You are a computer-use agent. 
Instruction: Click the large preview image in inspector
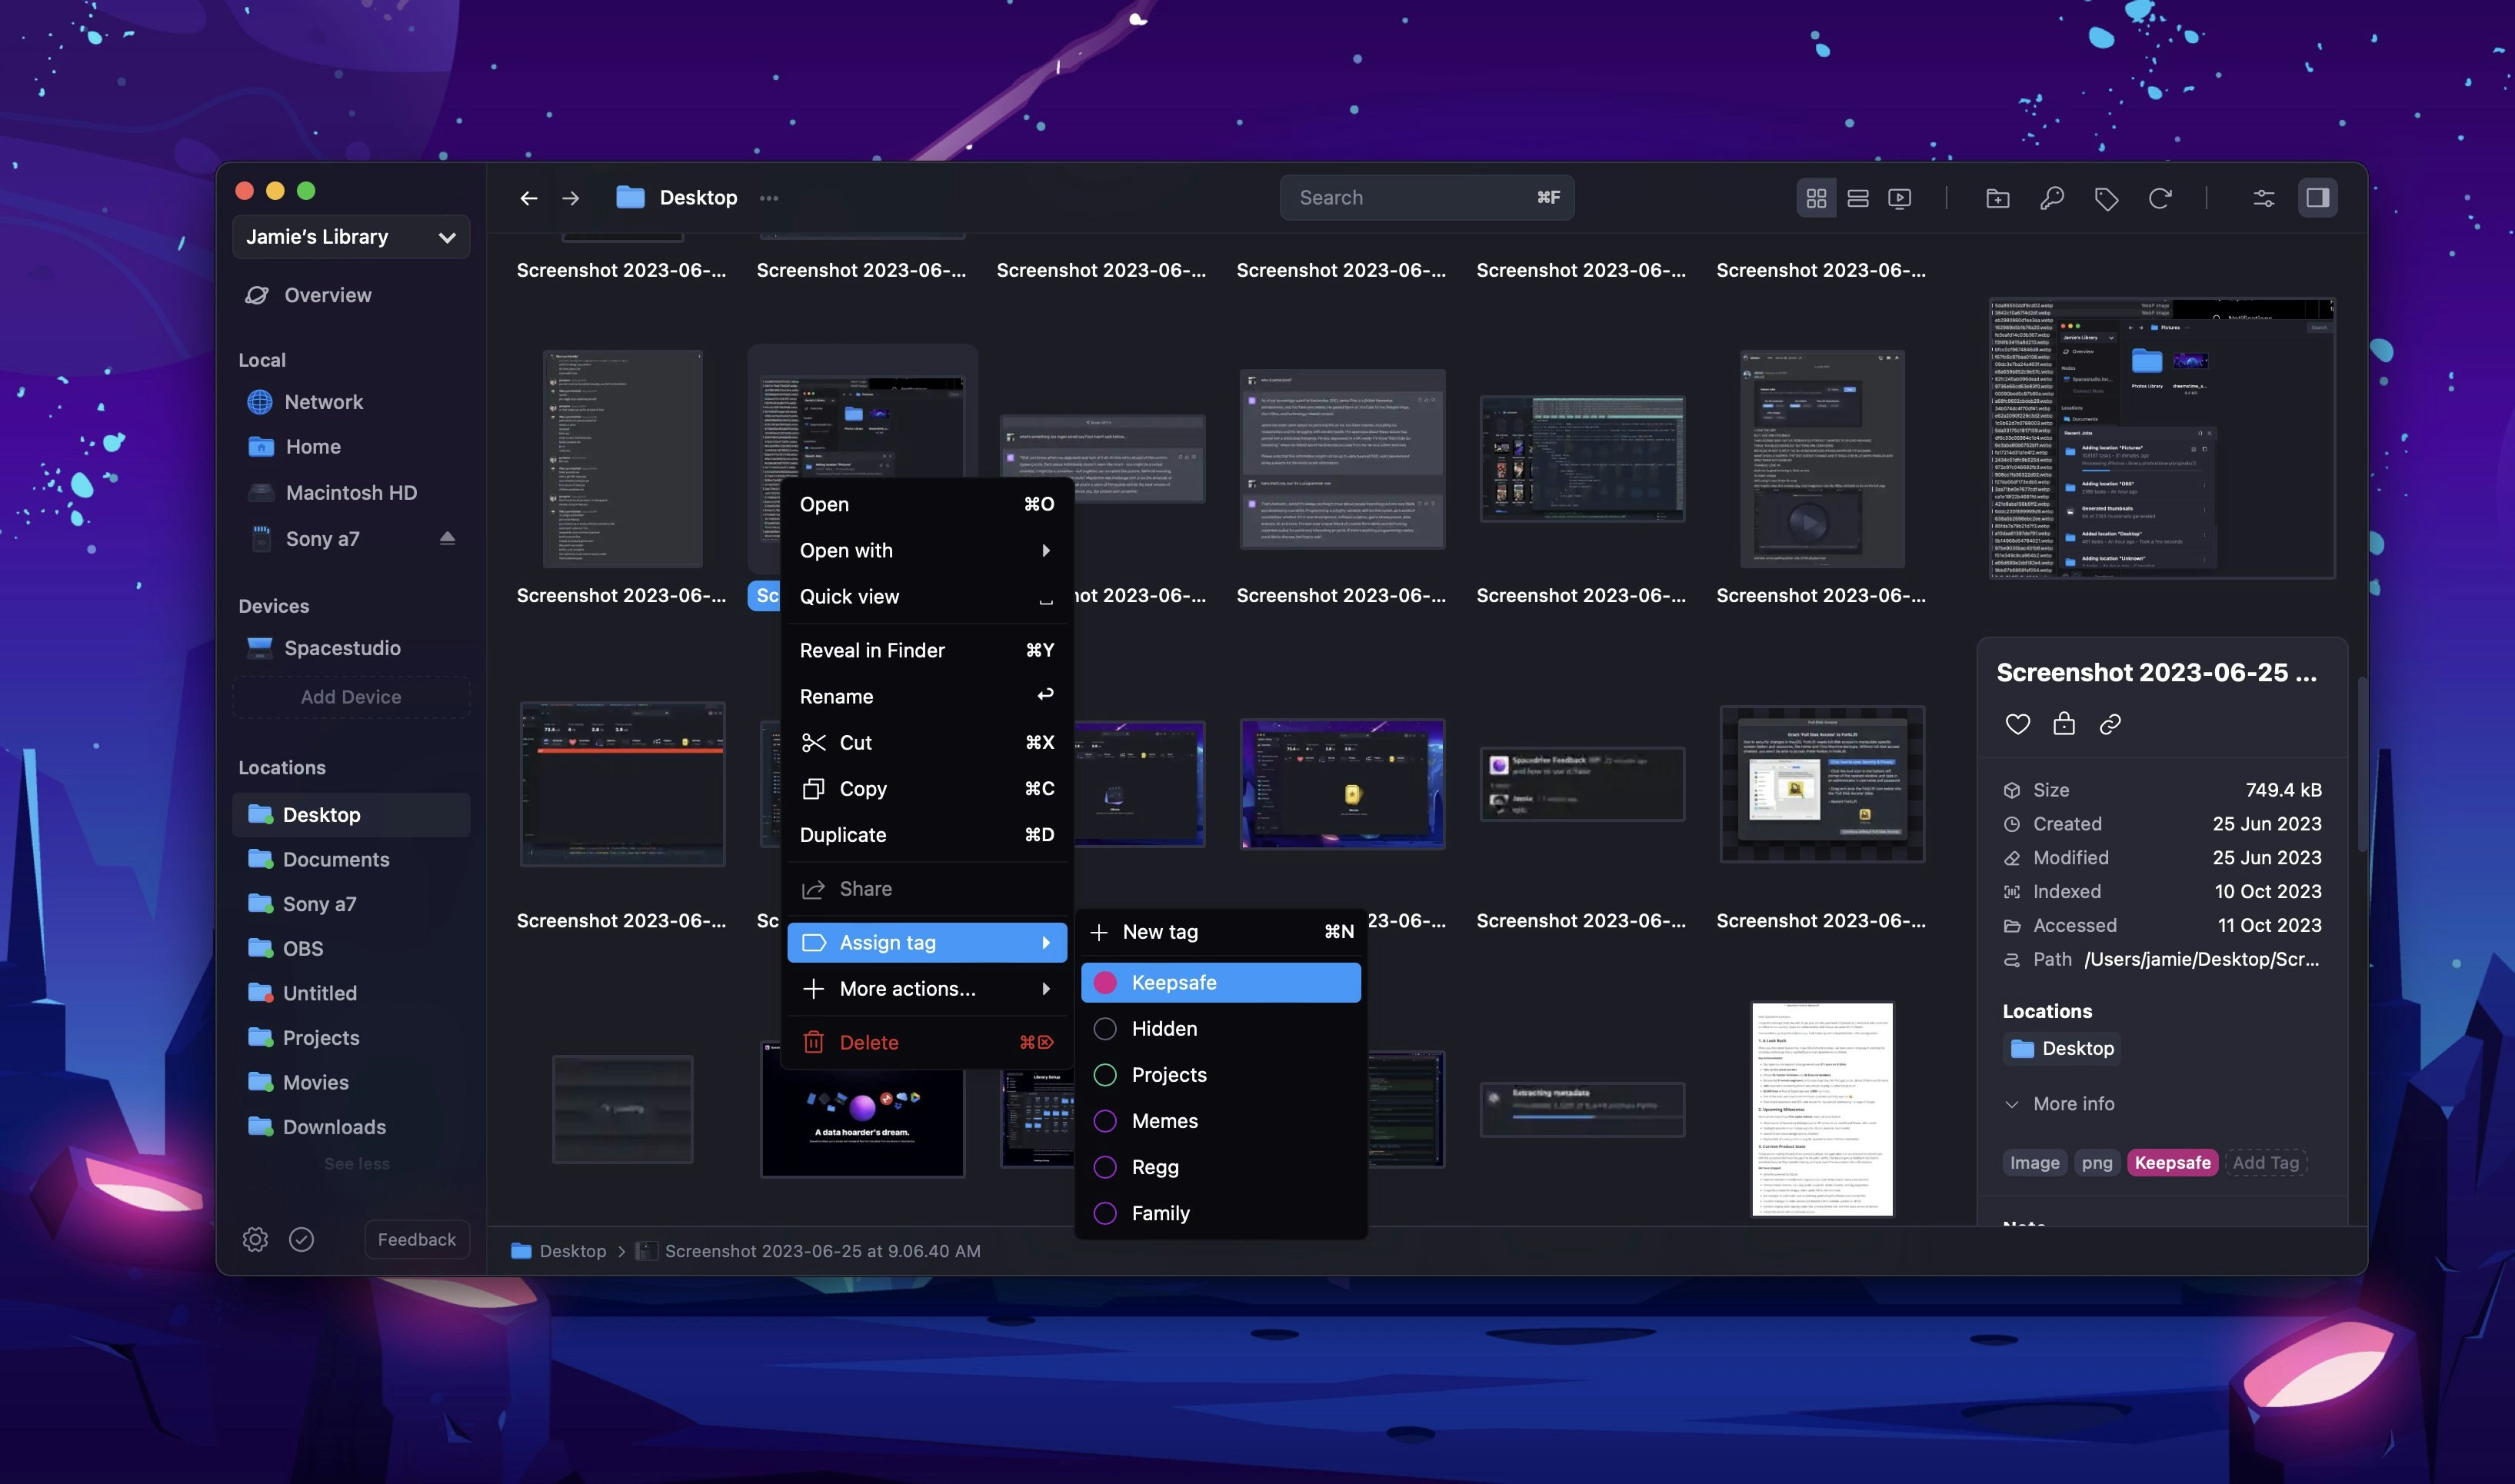pos(2162,438)
